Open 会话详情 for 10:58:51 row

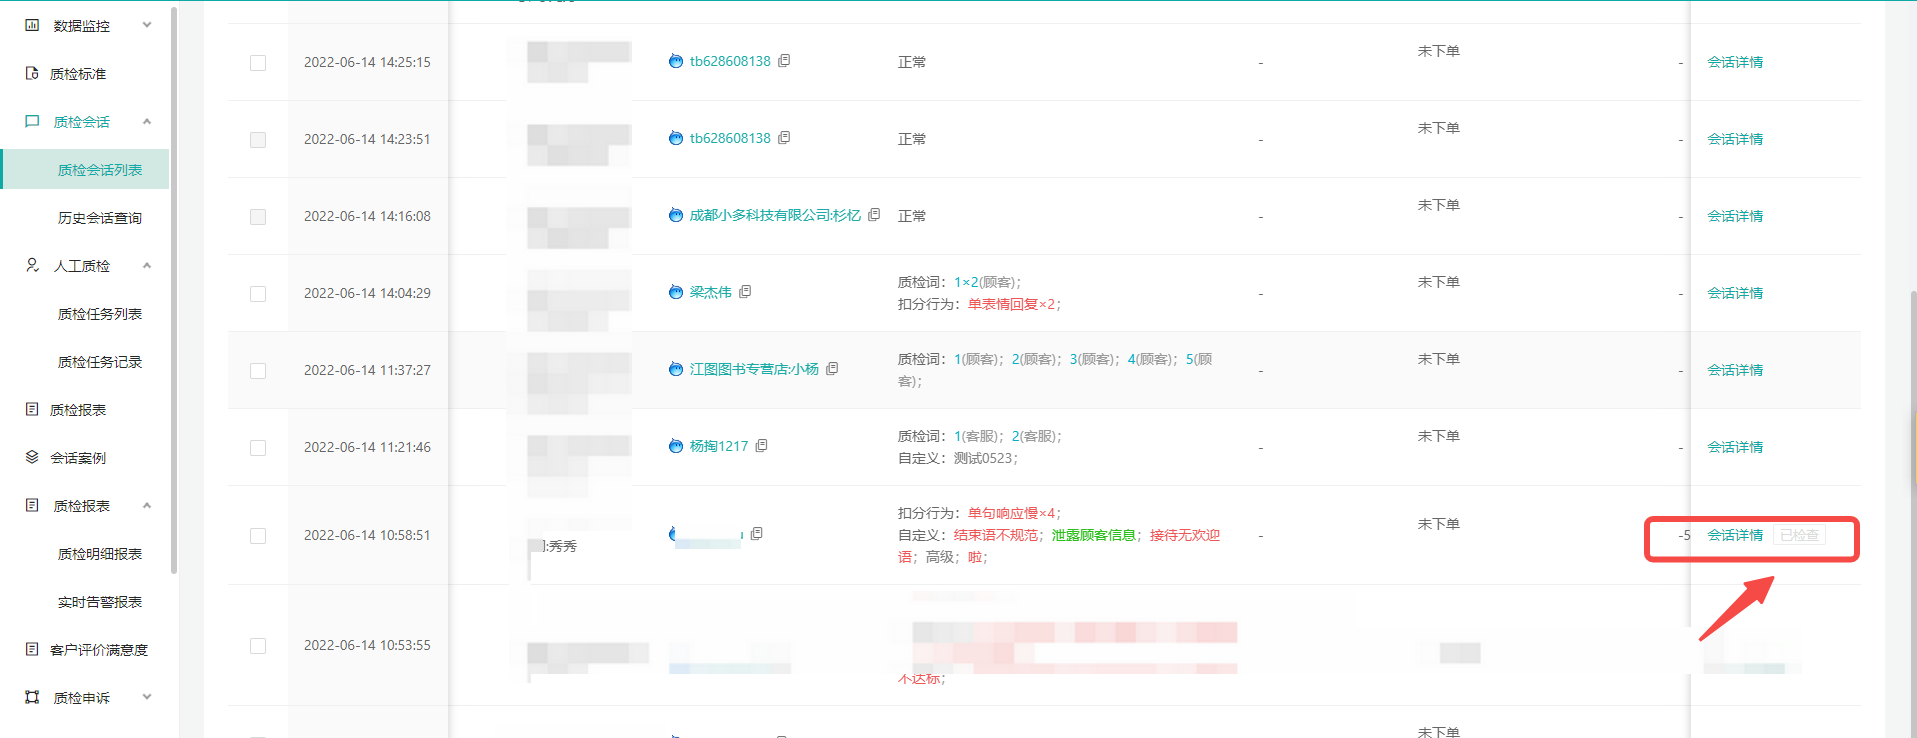(x=1735, y=535)
